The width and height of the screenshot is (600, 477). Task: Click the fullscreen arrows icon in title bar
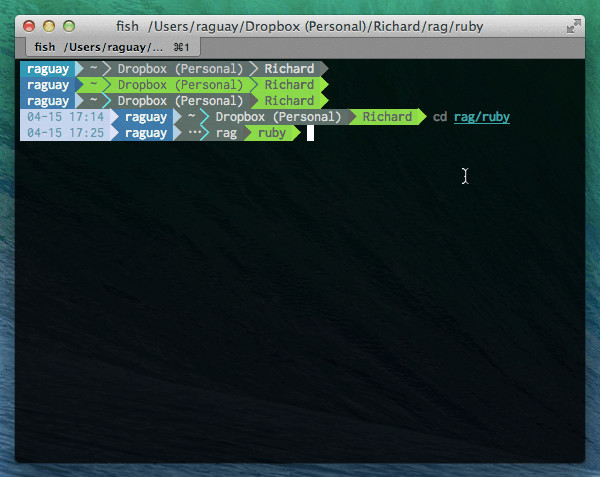tap(574, 26)
